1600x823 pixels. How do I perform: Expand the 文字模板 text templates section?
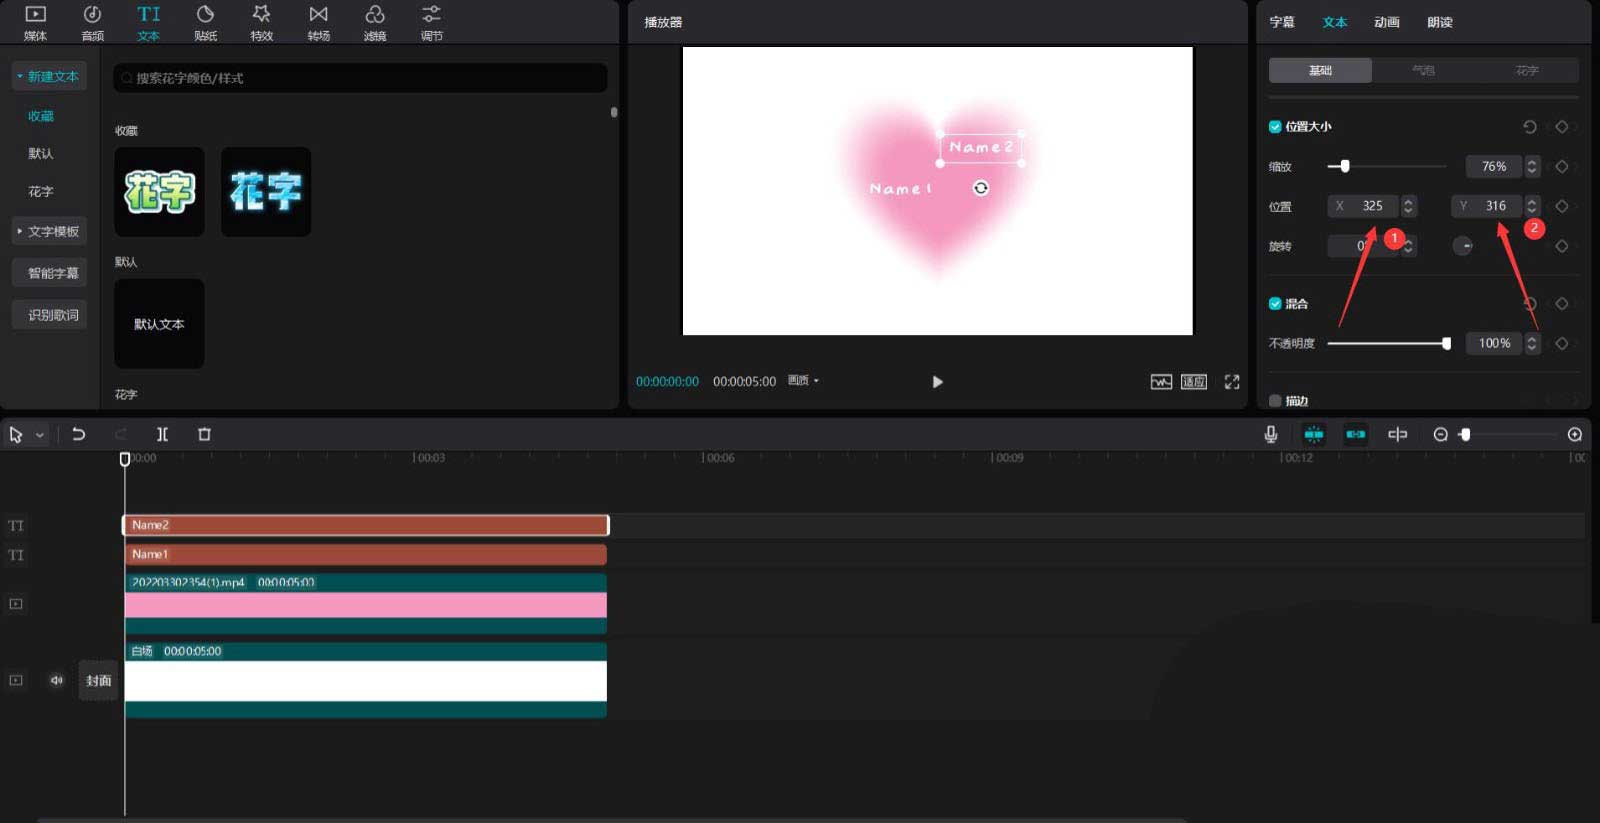click(50, 232)
